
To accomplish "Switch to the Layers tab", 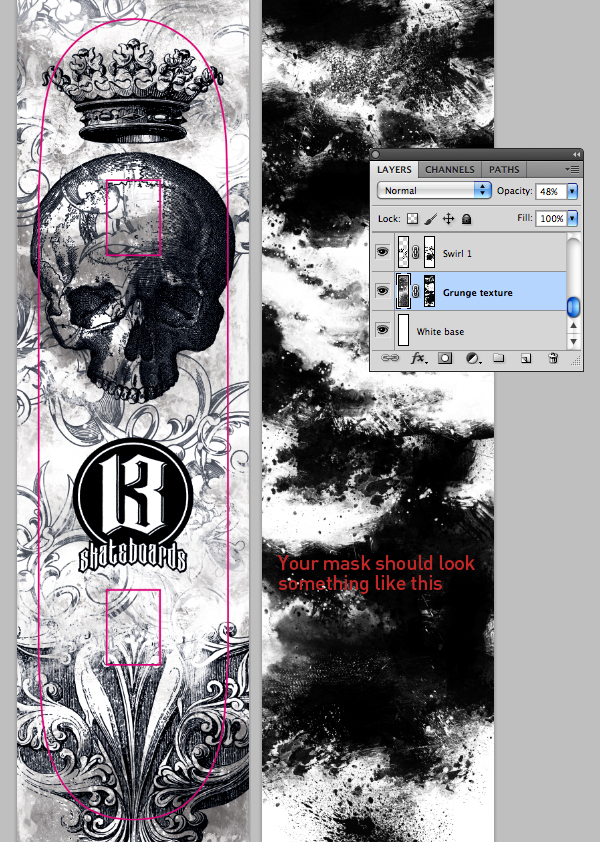I will pyautogui.click(x=394, y=170).
